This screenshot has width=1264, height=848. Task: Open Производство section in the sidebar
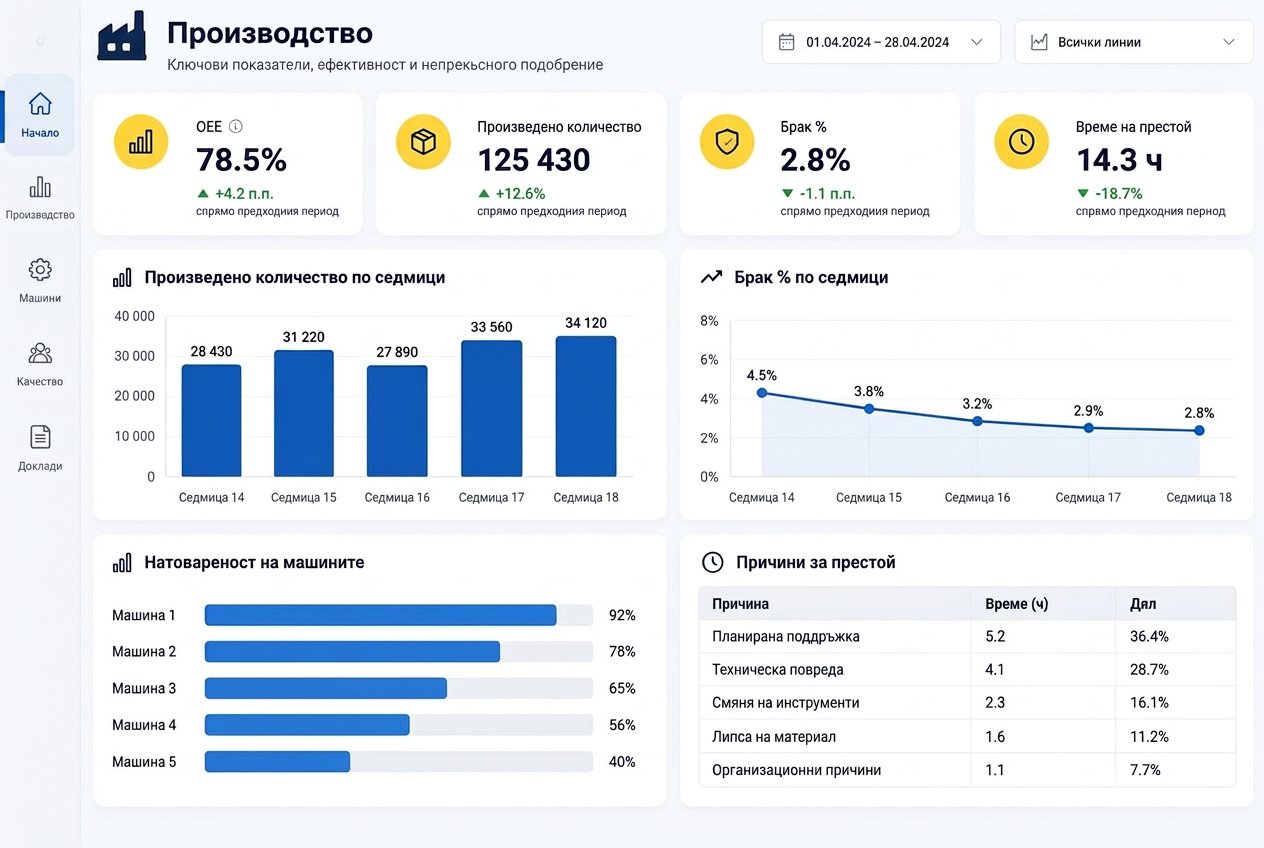tap(40, 198)
